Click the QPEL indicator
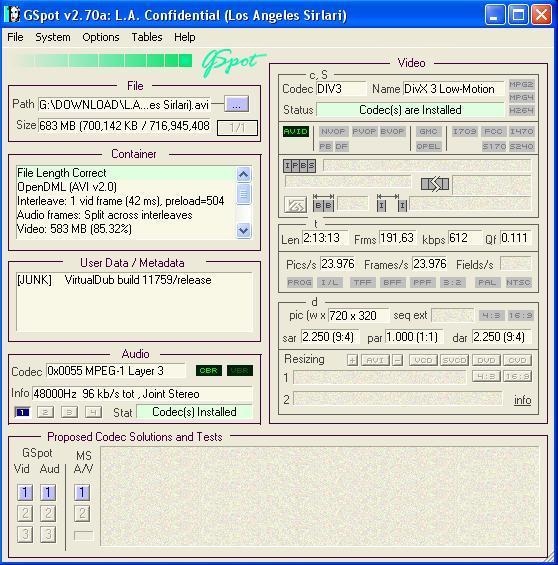Screen dimensions: 558x565 (x=428, y=147)
